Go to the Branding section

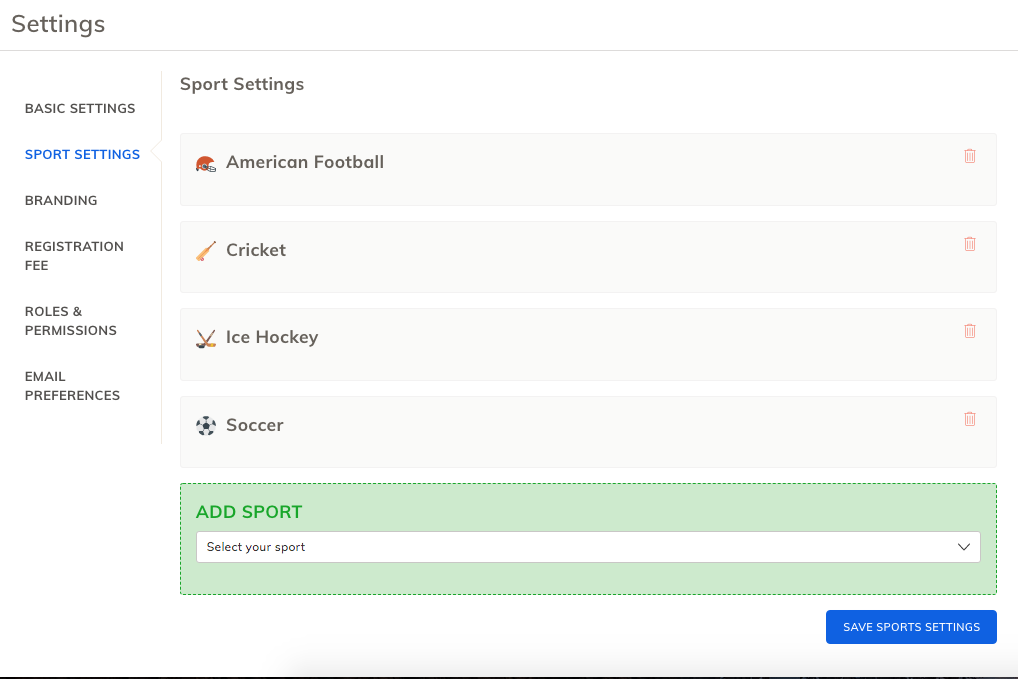[61, 200]
